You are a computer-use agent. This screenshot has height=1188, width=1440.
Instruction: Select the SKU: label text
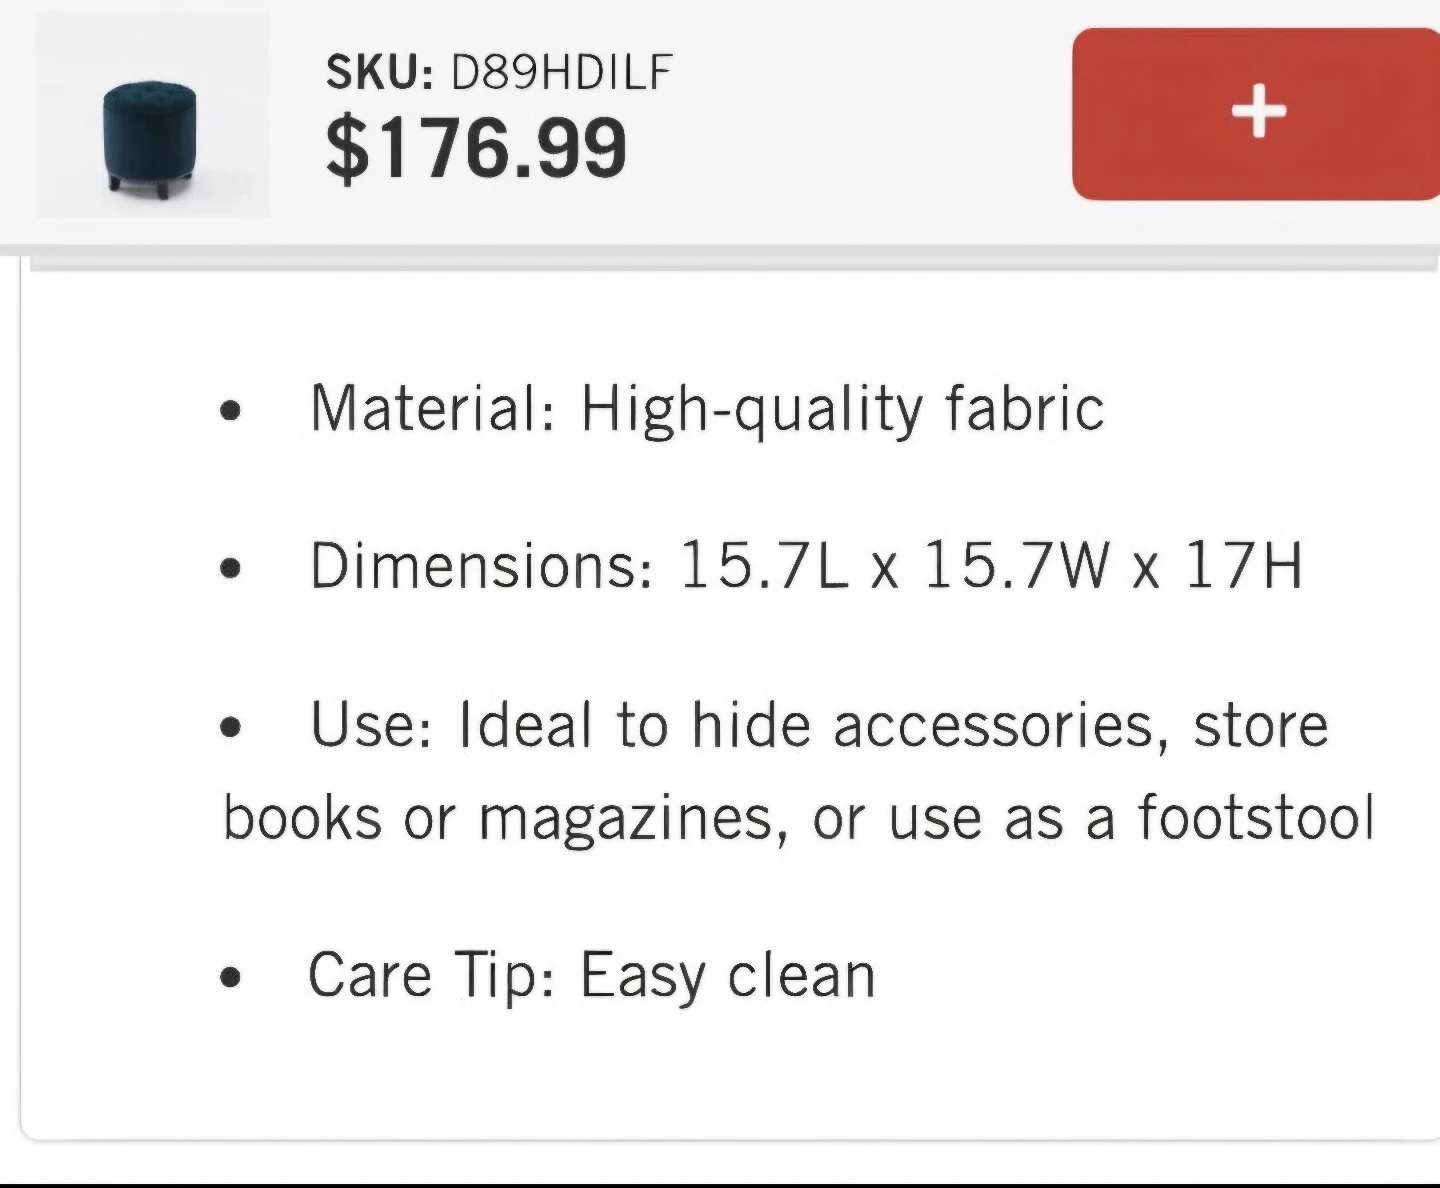380,72
